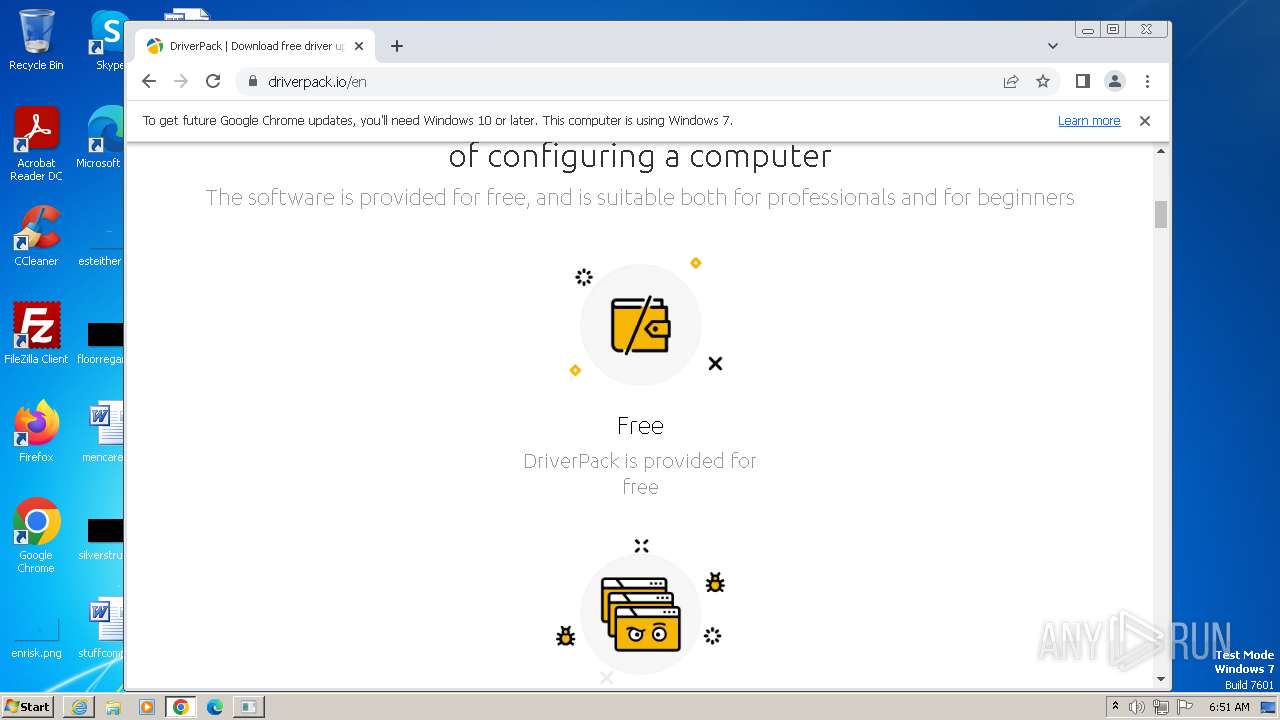Show hidden system tray icons
Image resolution: width=1280 pixels, height=720 pixels.
(1116, 707)
